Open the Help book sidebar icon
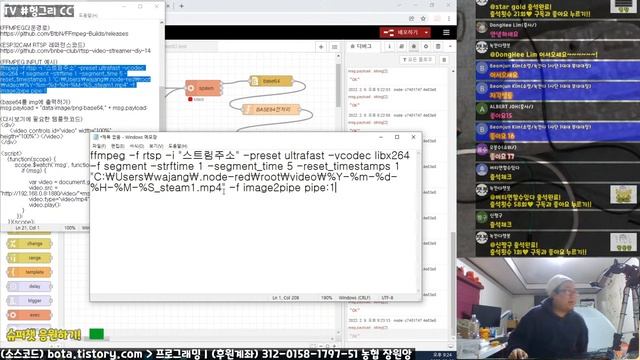Screen dimensions: 640x360 click(401, 47)
